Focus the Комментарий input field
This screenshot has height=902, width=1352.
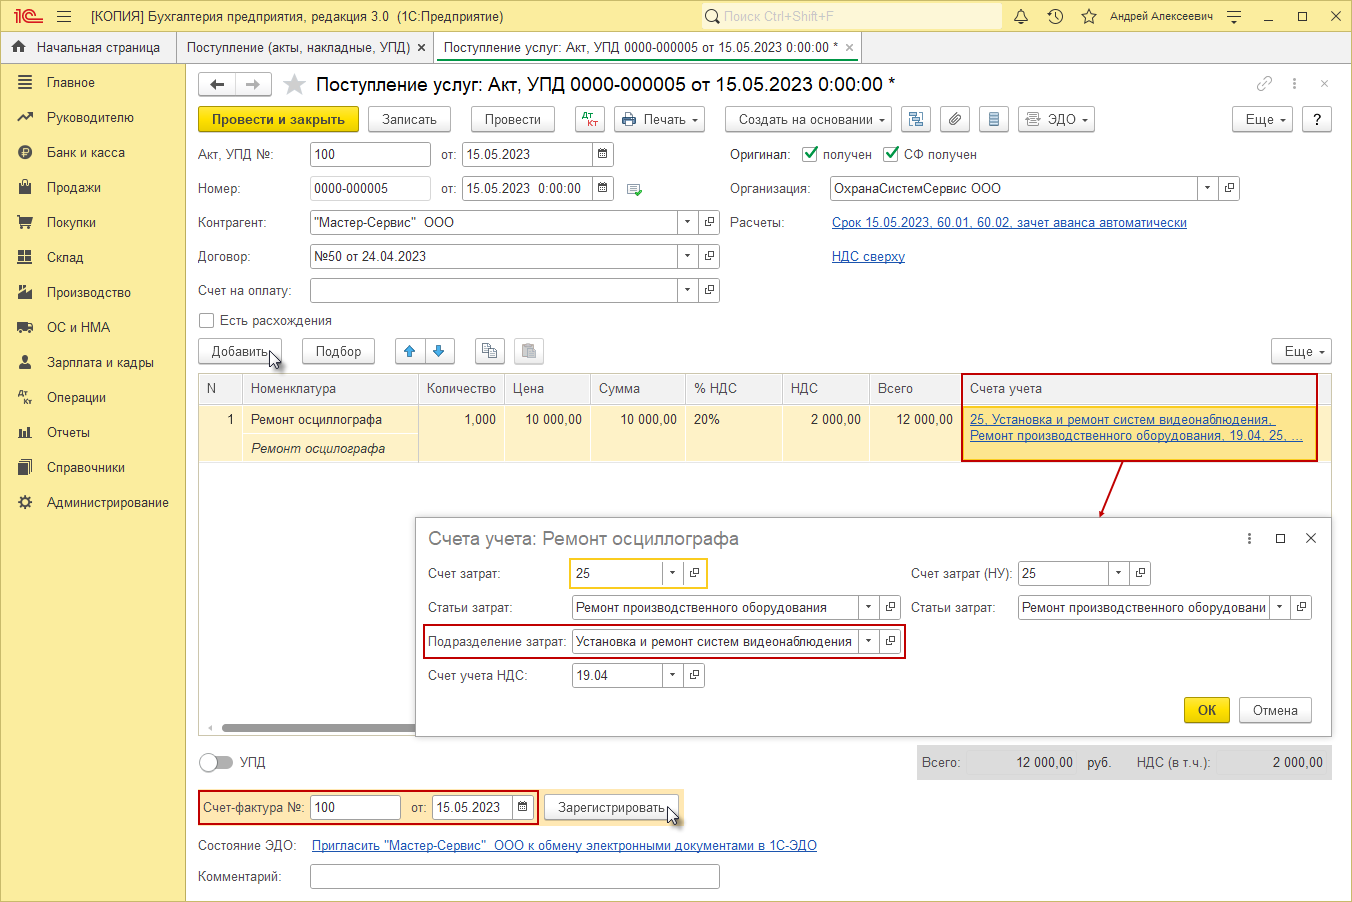515,876
